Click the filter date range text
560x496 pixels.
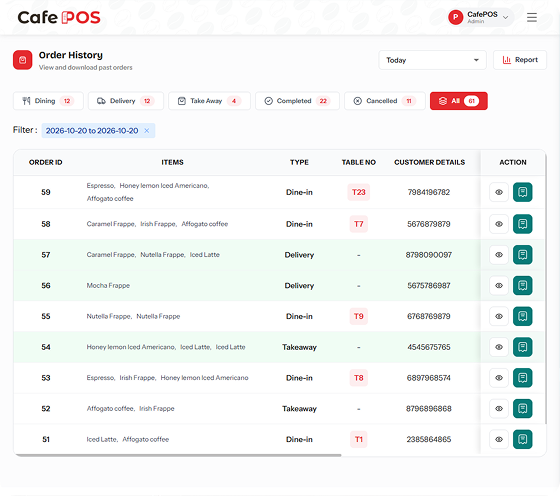92,131
